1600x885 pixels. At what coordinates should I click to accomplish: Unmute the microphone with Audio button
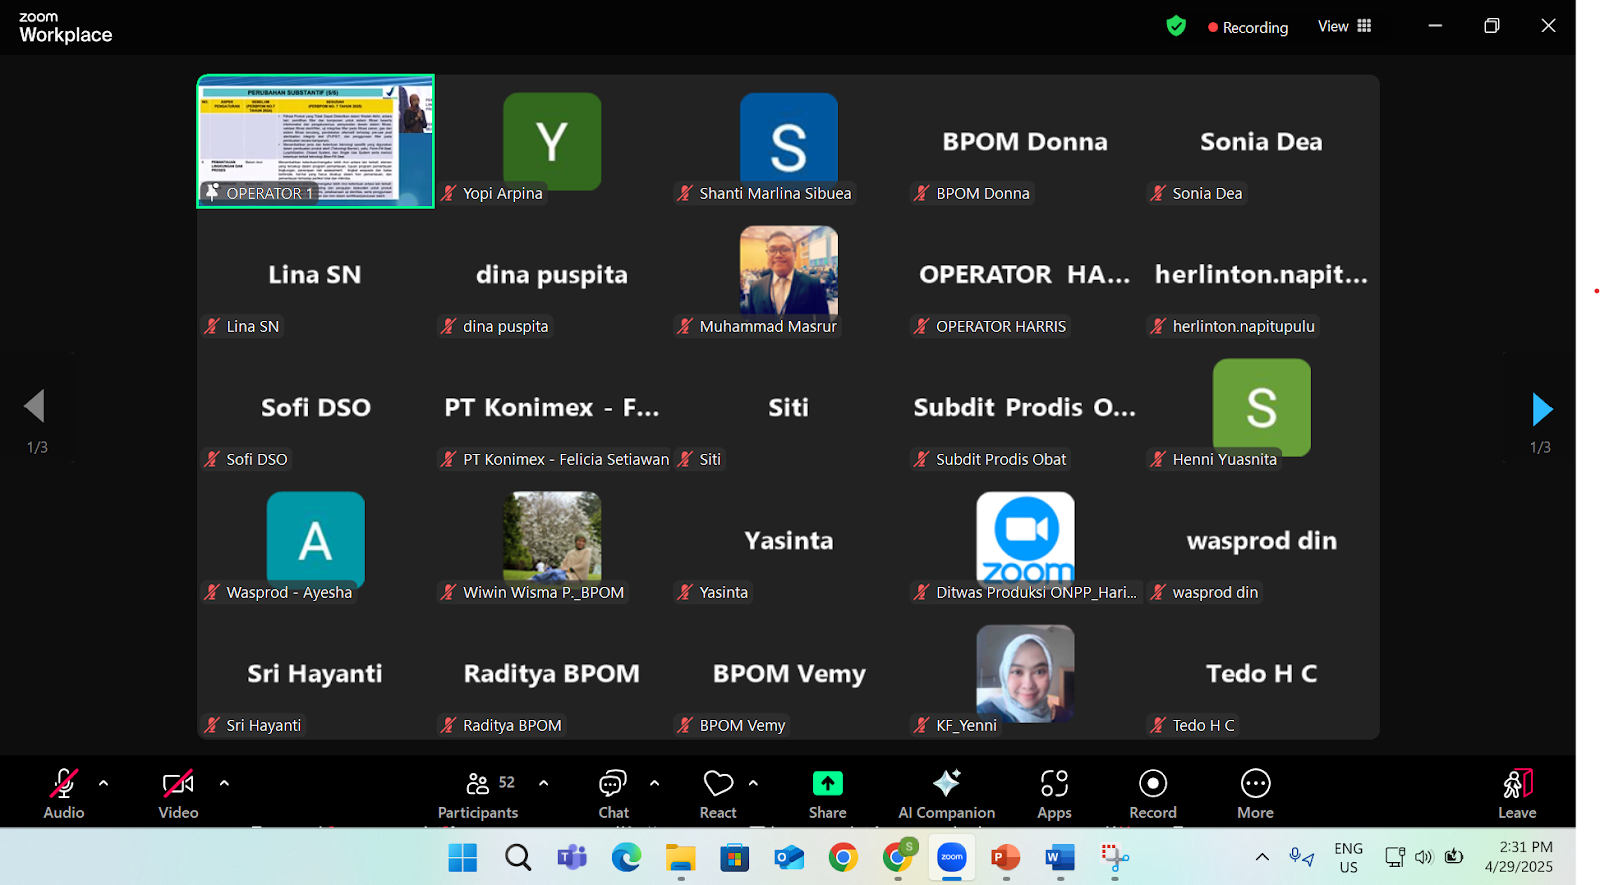click(63, 794)
